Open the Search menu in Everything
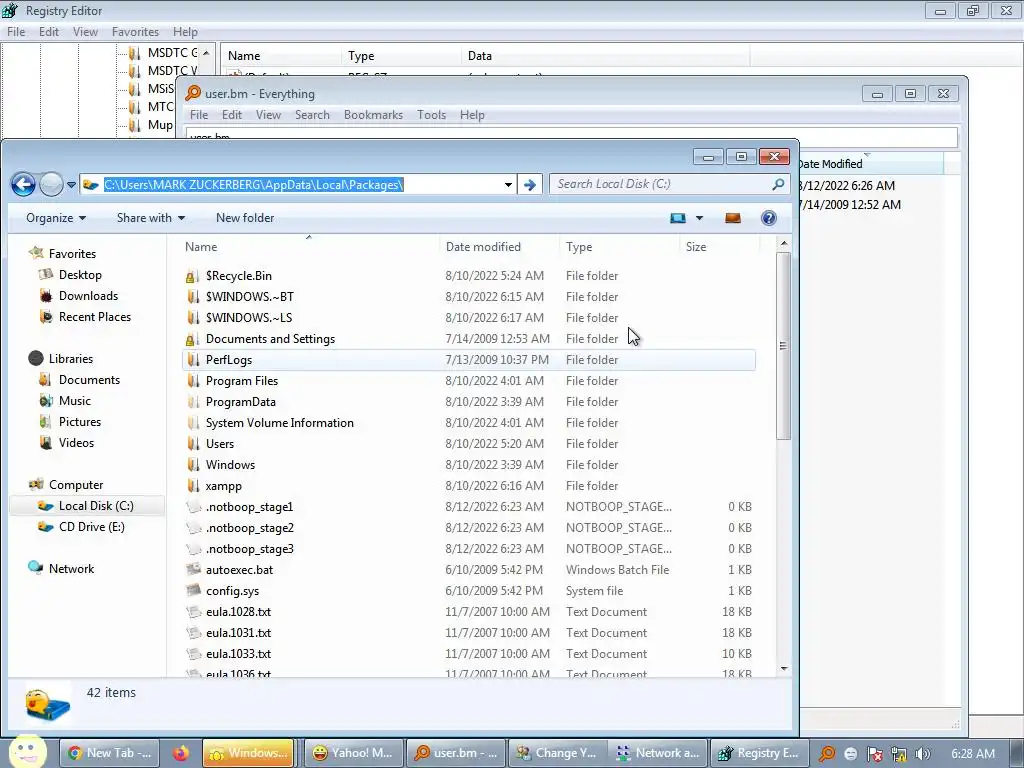This screenshot has width=1024, height=768. click(x=312, y=115)
